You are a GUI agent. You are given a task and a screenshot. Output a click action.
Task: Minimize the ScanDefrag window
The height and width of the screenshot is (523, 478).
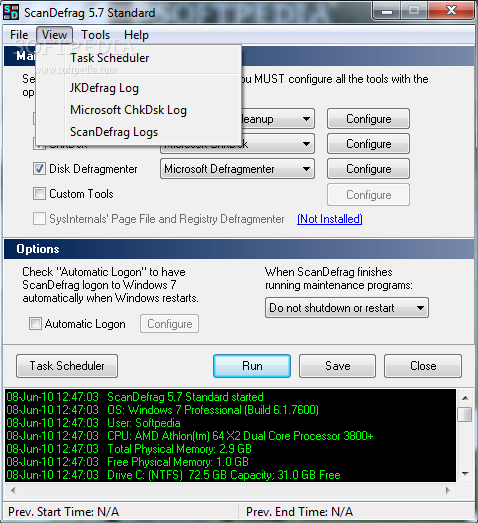387,11
